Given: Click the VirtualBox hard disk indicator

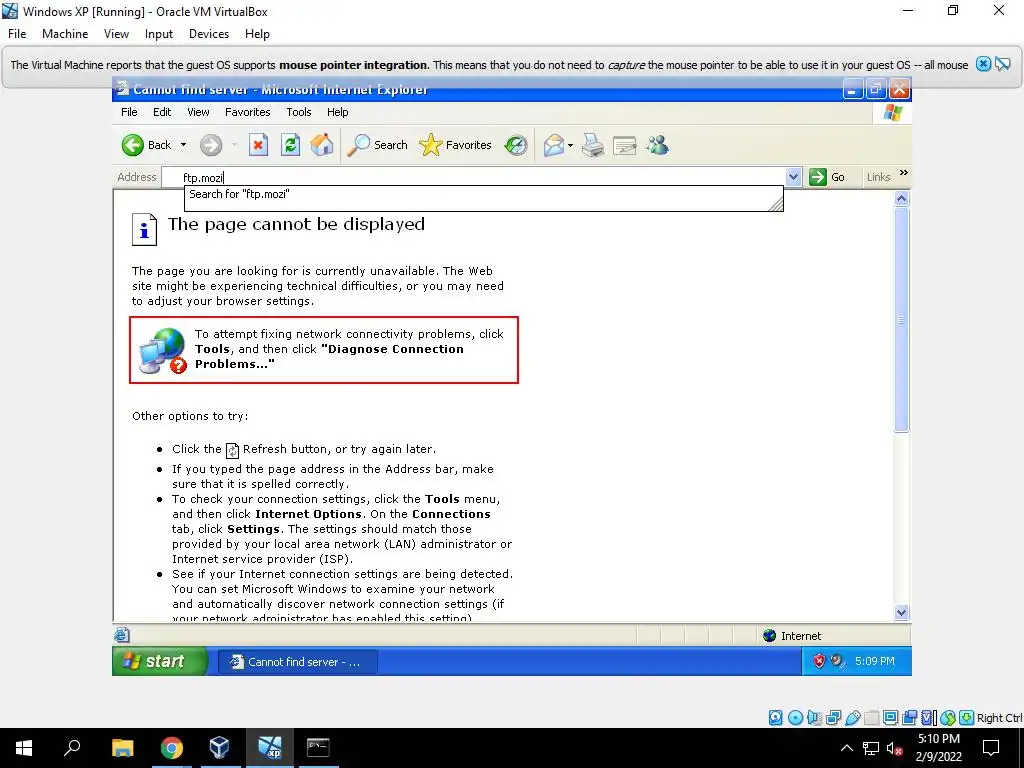Looking at the screenshot, I should tap(775, 718).
